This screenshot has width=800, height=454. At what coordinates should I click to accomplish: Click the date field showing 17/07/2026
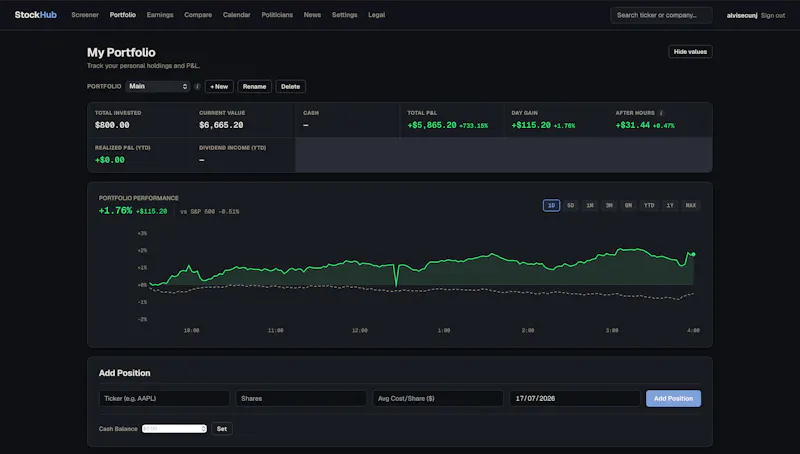coord(574,398)
